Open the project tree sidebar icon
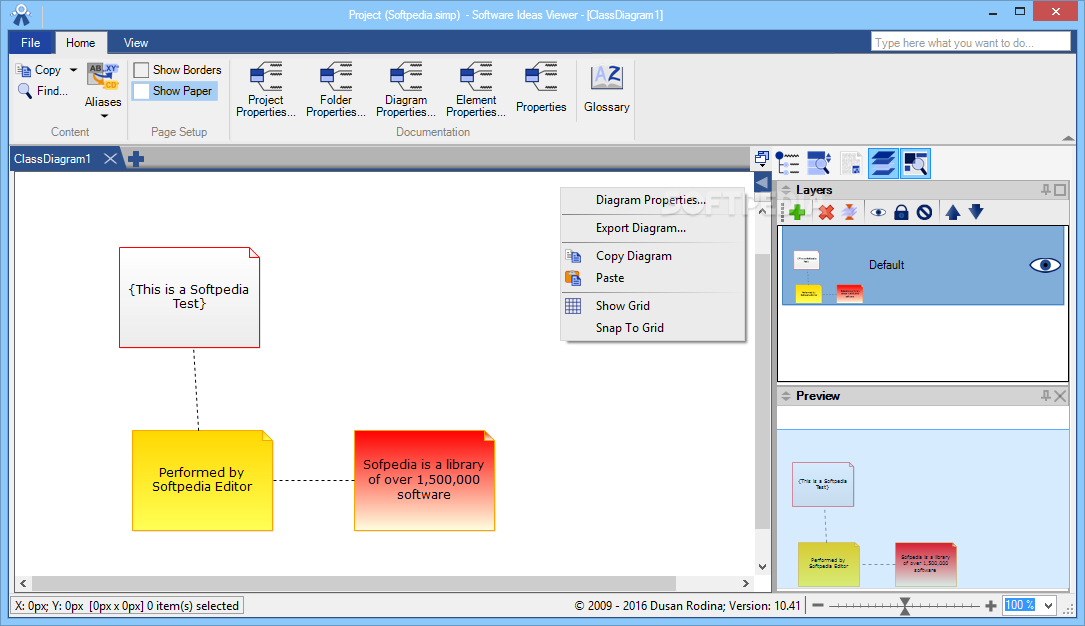1085x626 pixels. 787,163
